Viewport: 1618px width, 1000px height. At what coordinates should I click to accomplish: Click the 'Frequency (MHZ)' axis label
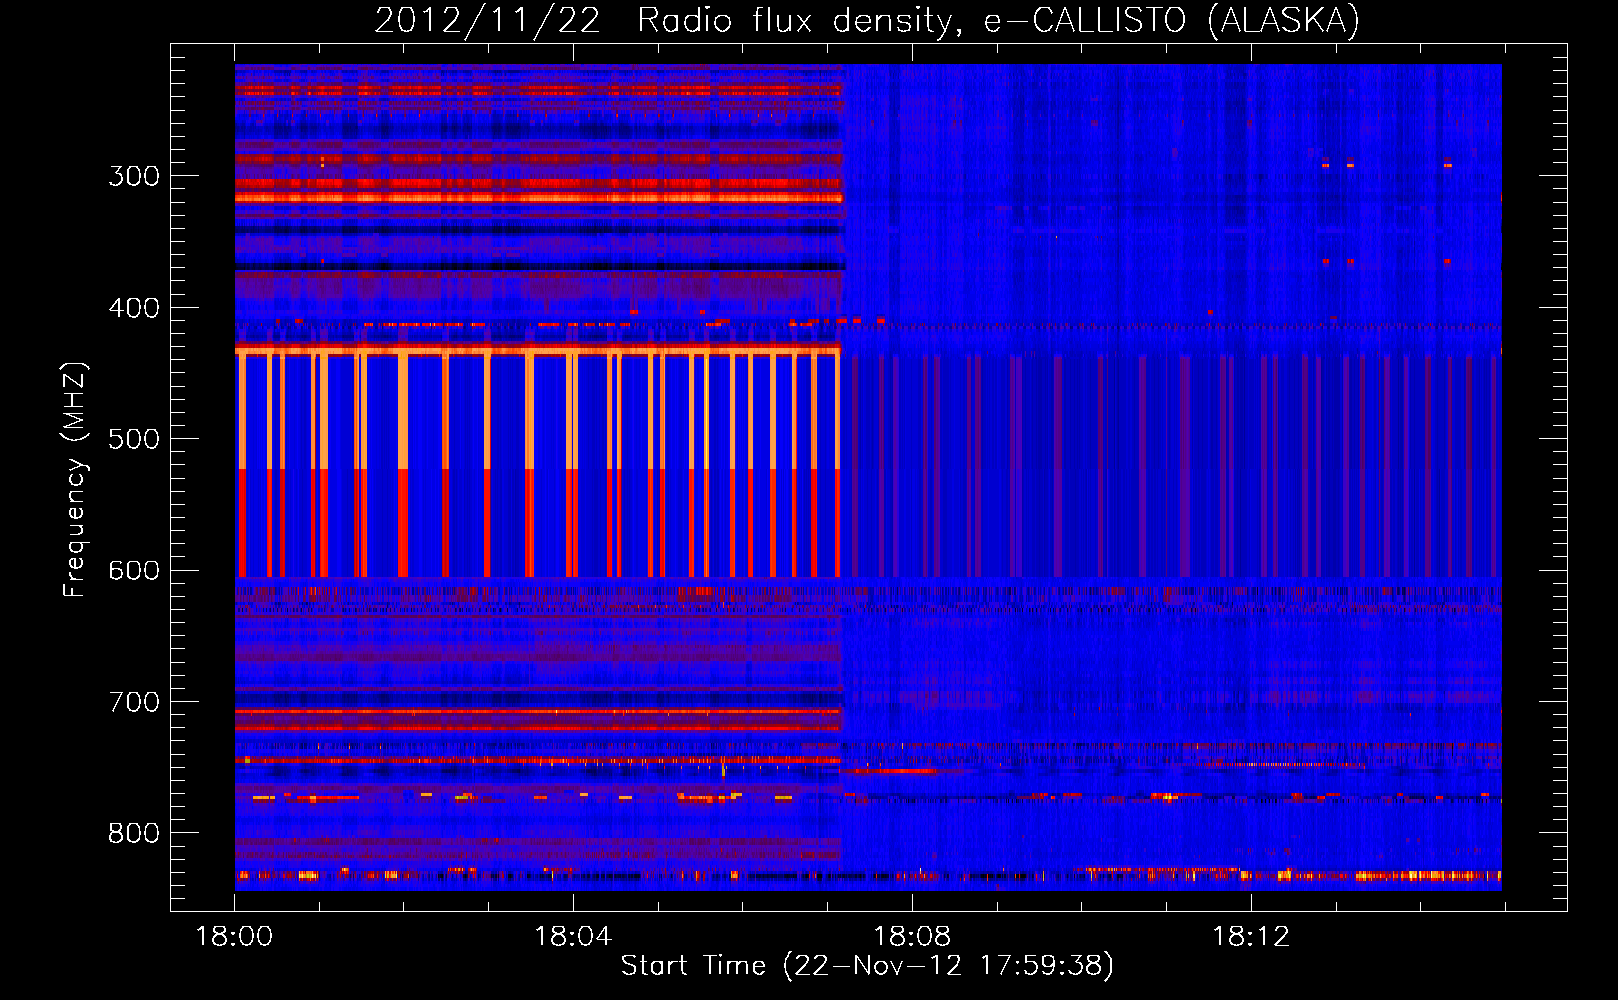coord(75,480)
